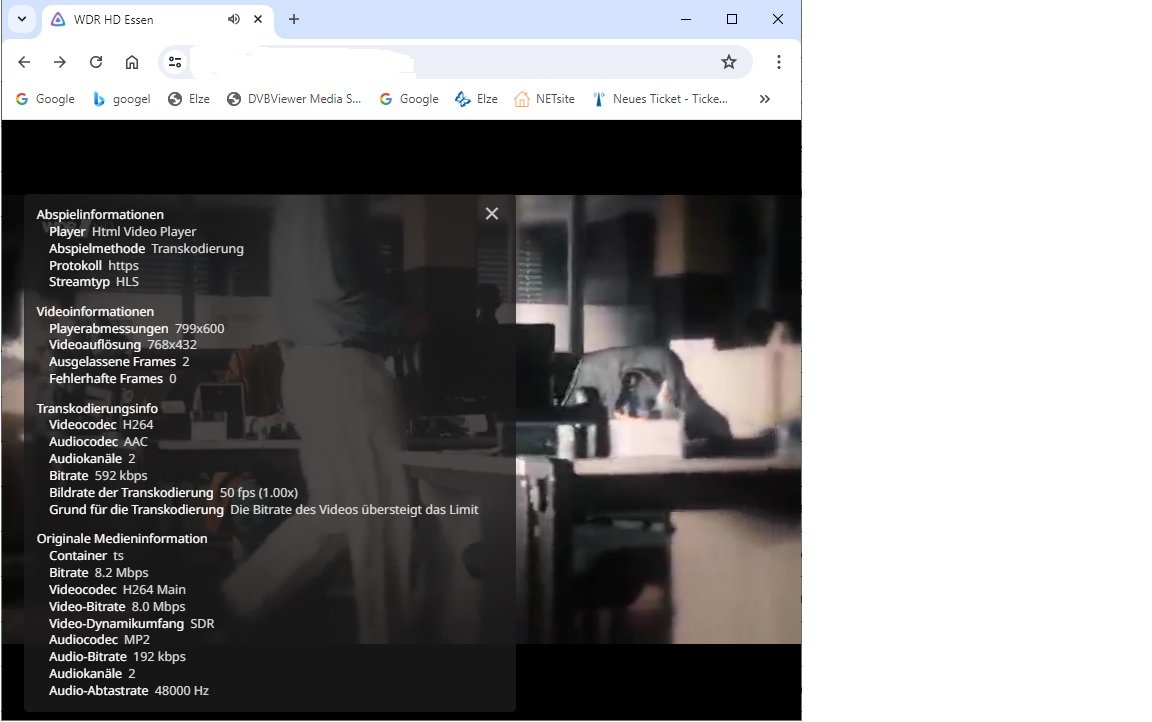Open the googel Bing bookmark
1152x722 pixels.
coord(122,99)
